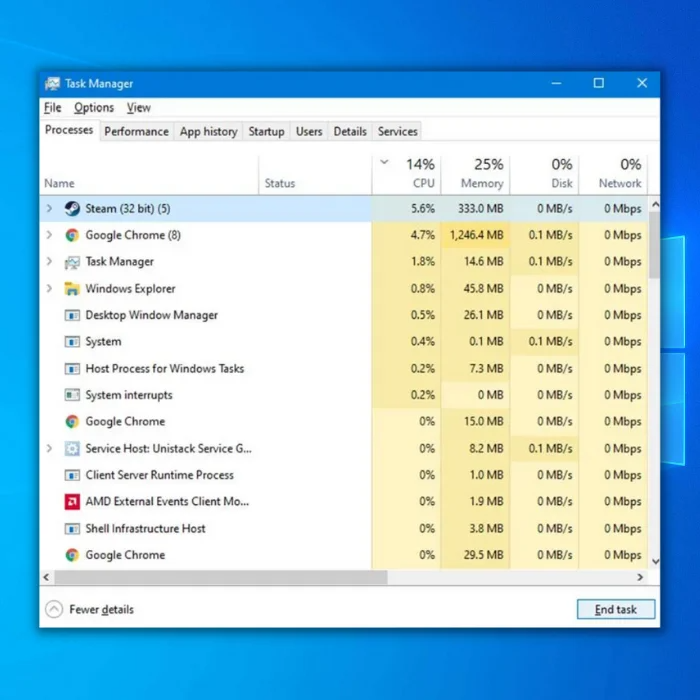Click the System process icon
This screenshot has height=700, width=700.
coord(72,342)
